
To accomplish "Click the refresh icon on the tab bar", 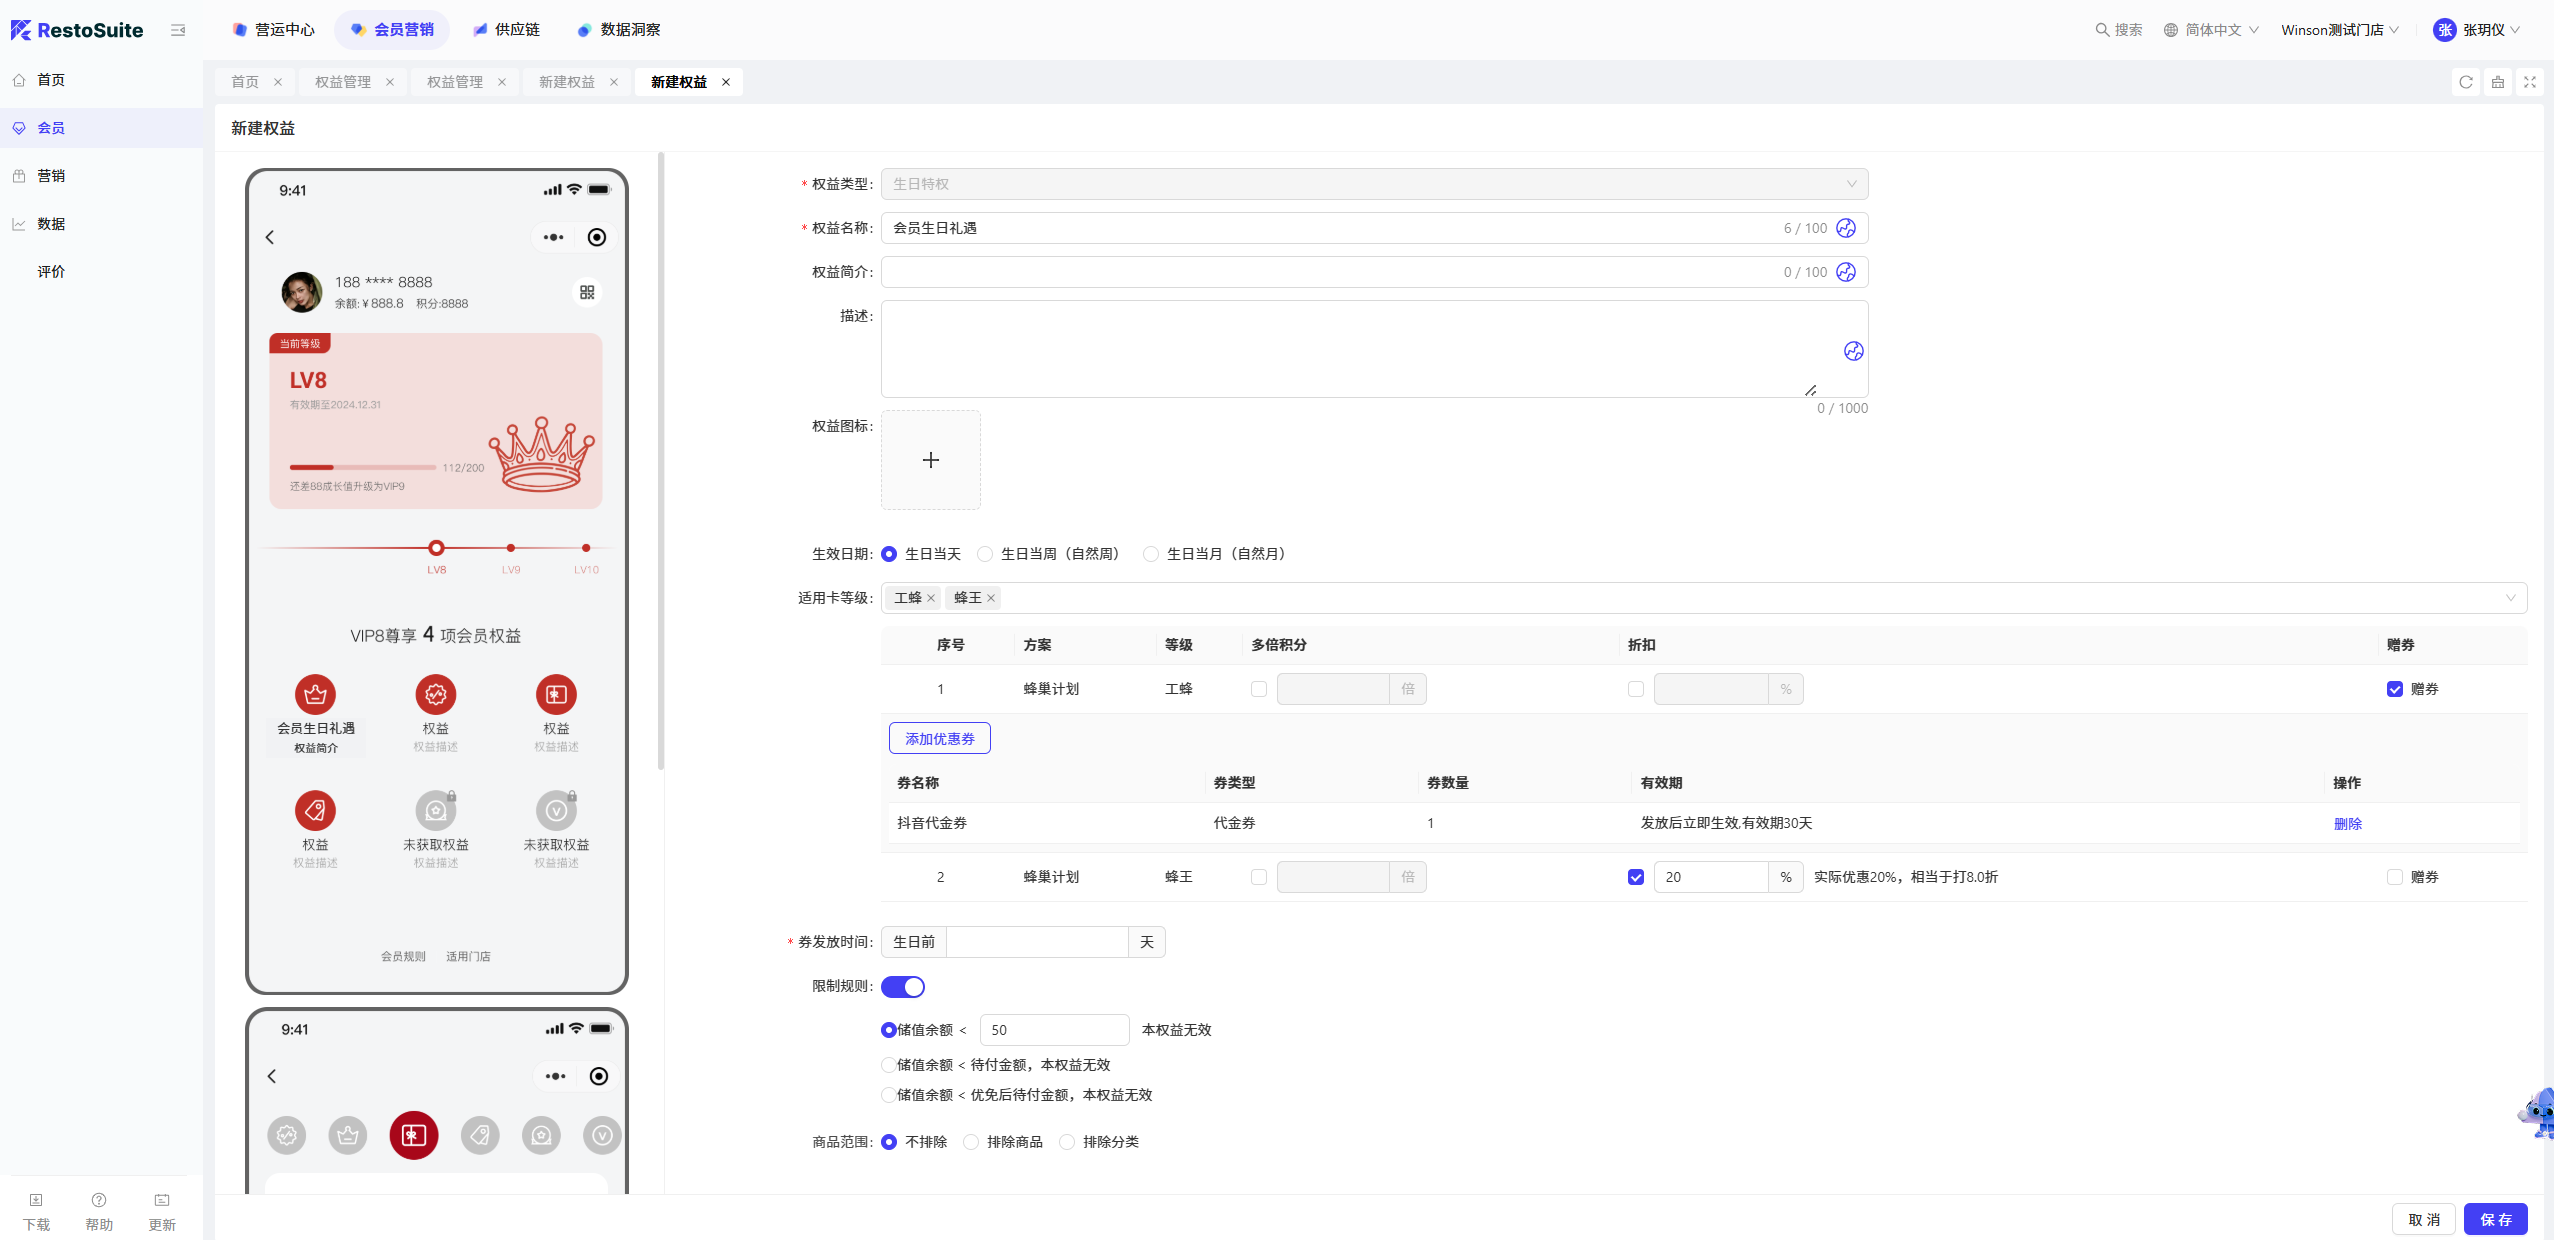I will tap(2466, 82).
